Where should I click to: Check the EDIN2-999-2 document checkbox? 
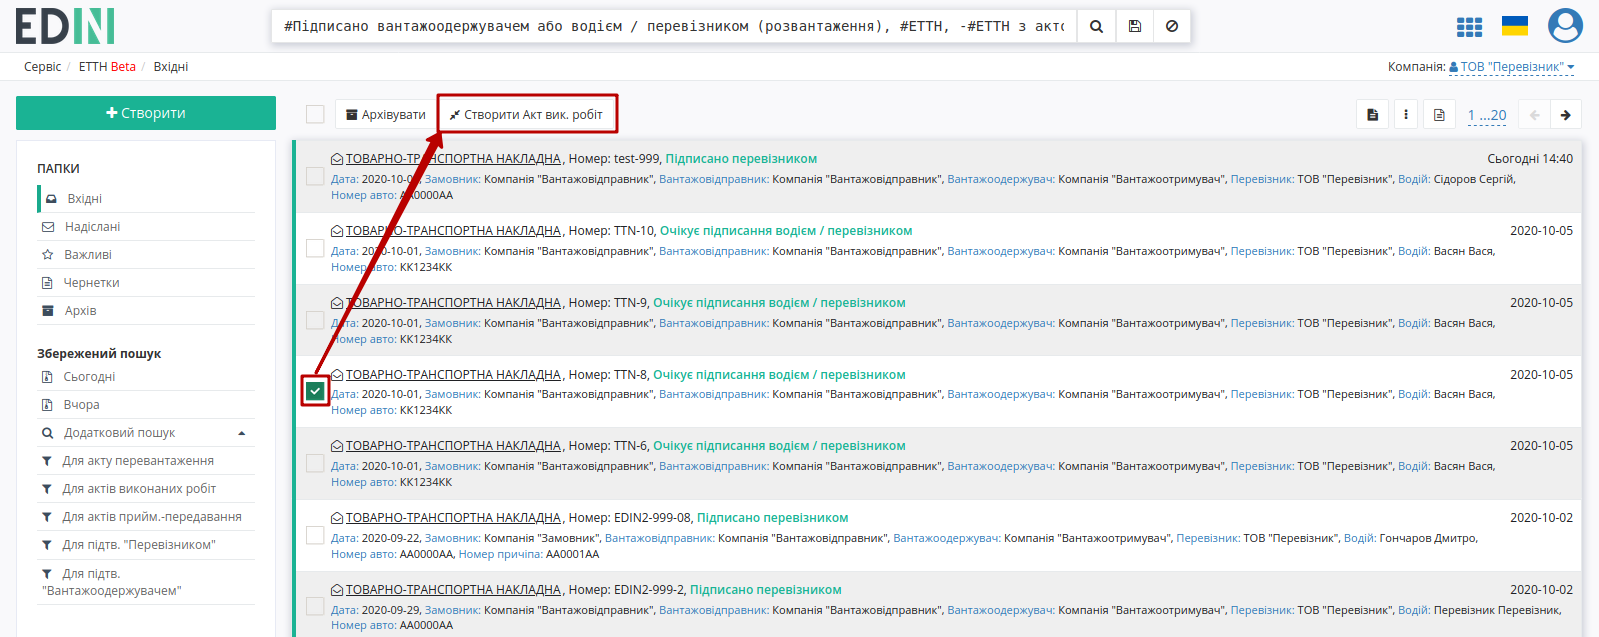(315, 607)
